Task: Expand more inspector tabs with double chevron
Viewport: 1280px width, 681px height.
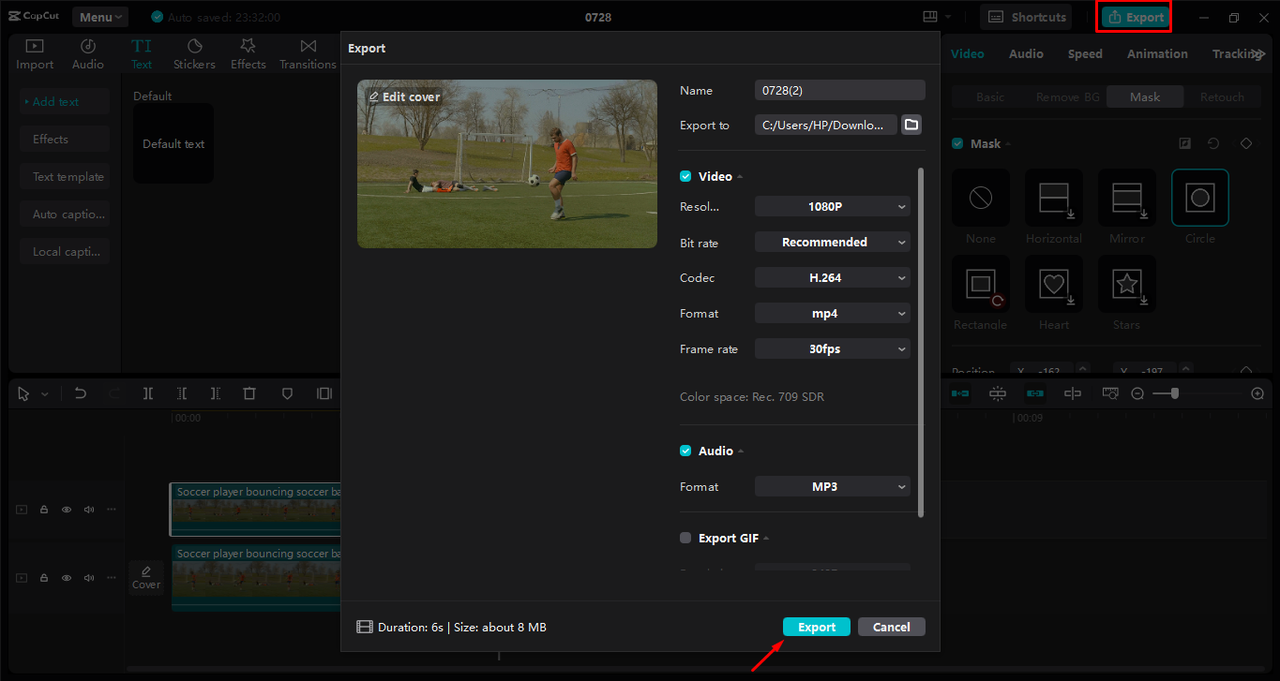Action: (x=1260, y=54)
